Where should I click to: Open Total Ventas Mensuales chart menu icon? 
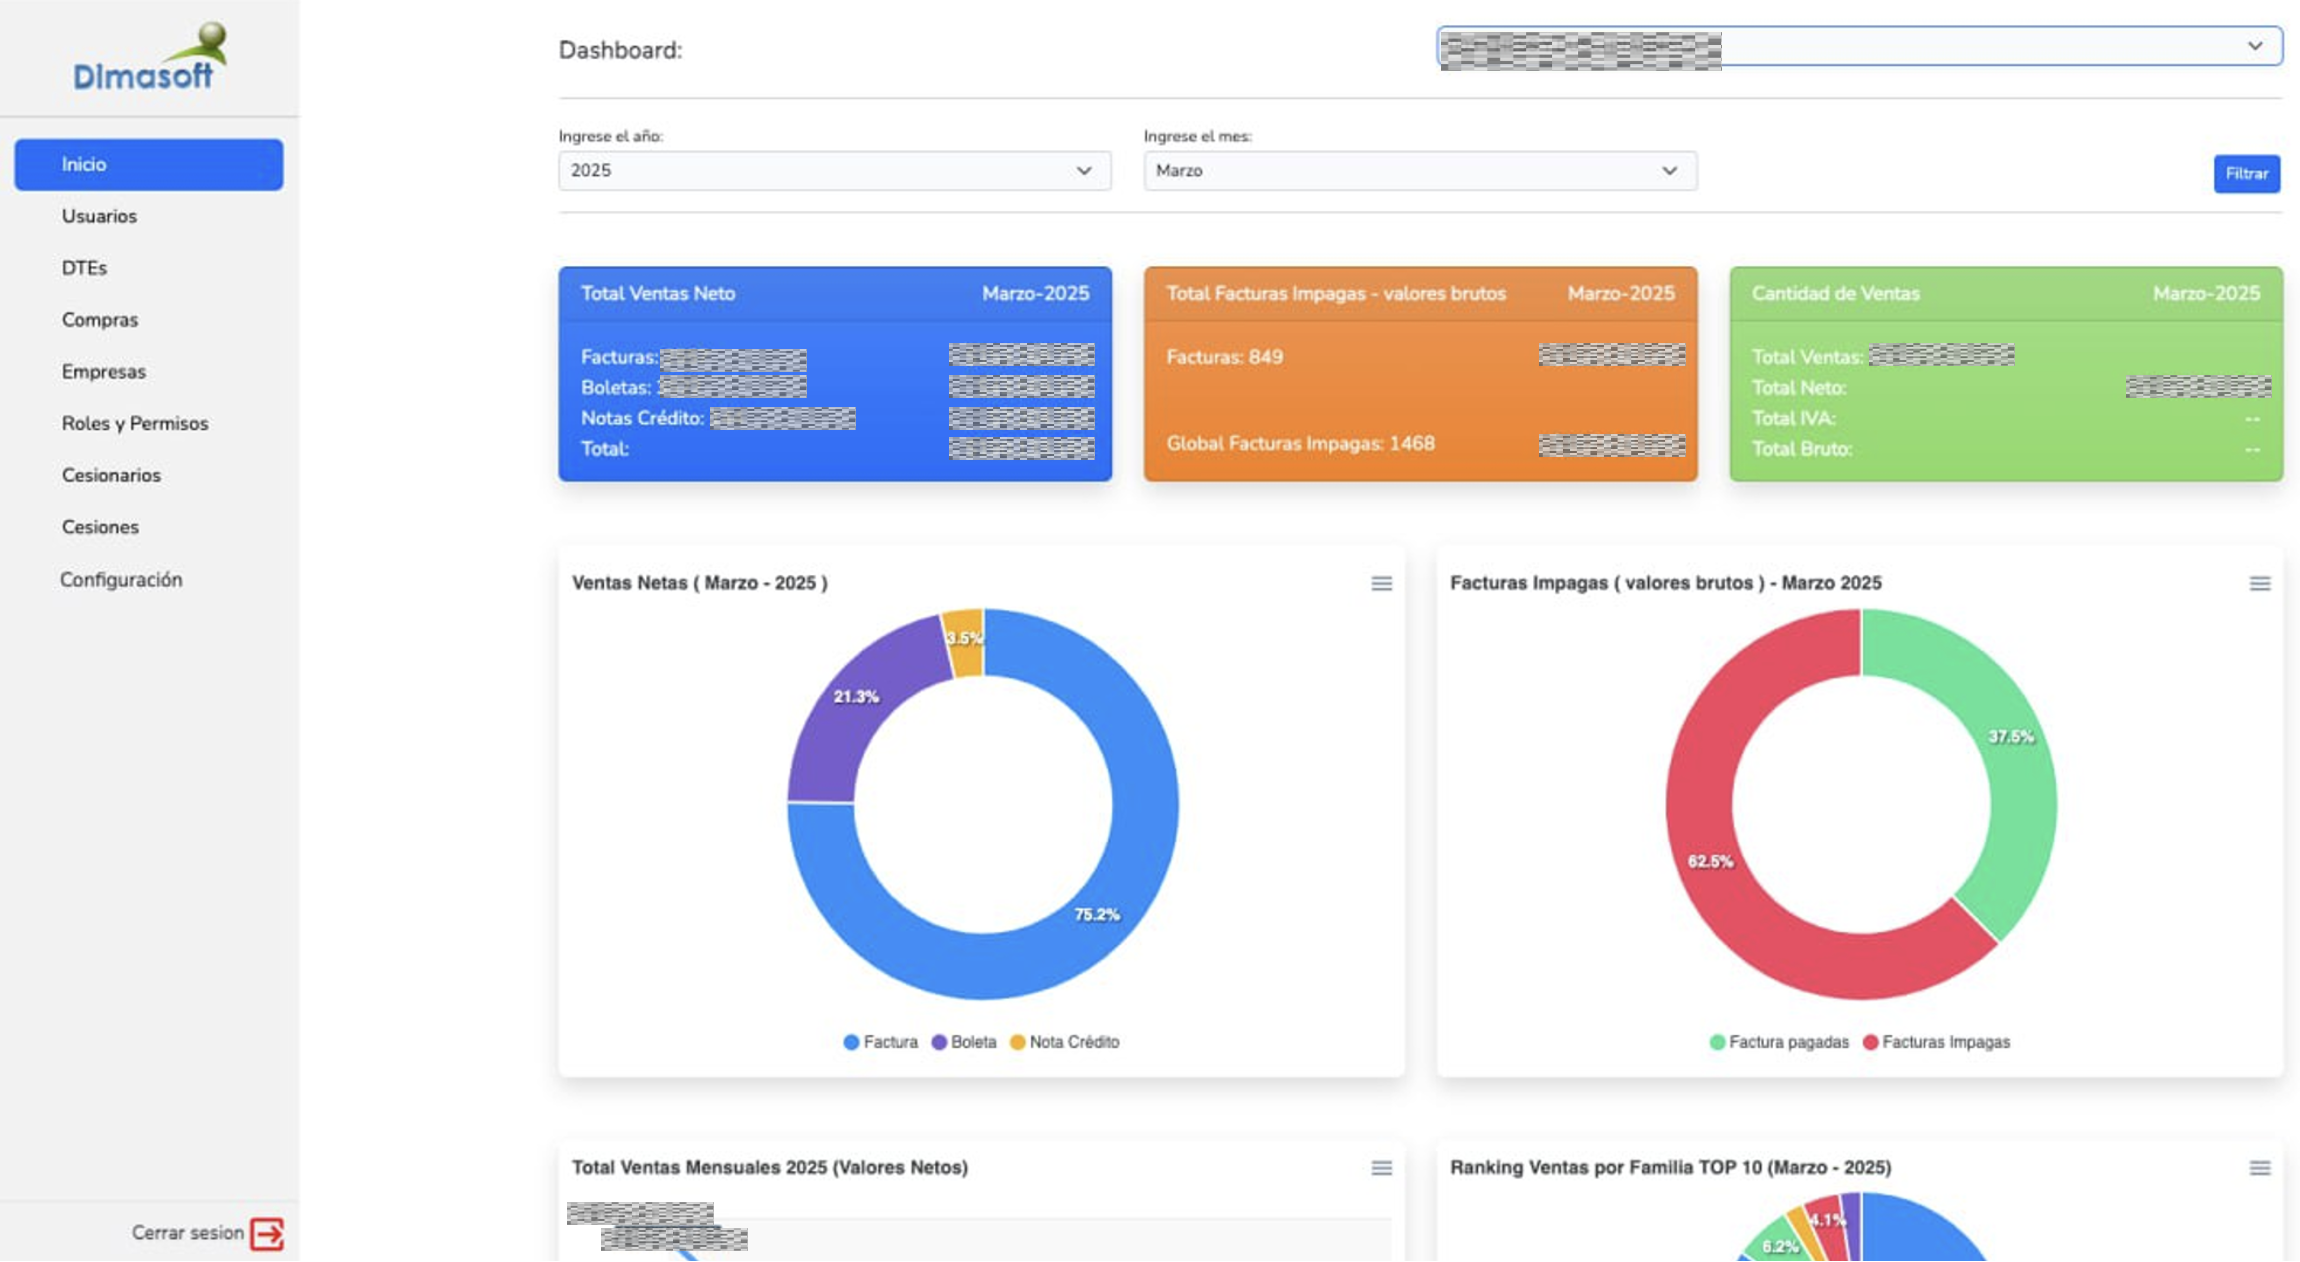[x=1381, y=1168]
